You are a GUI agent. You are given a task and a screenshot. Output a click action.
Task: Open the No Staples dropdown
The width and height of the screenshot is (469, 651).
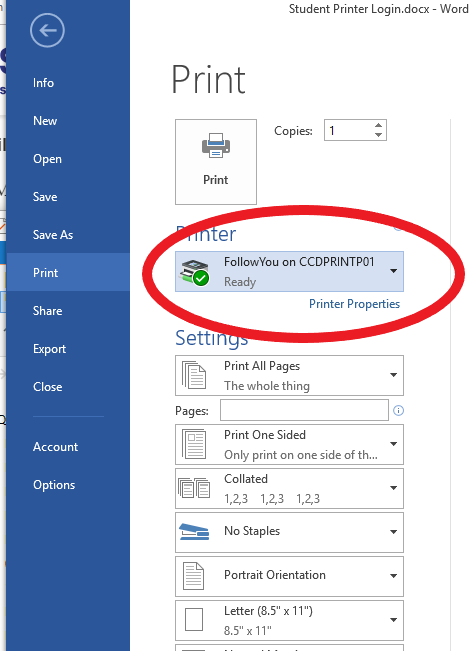289,532
